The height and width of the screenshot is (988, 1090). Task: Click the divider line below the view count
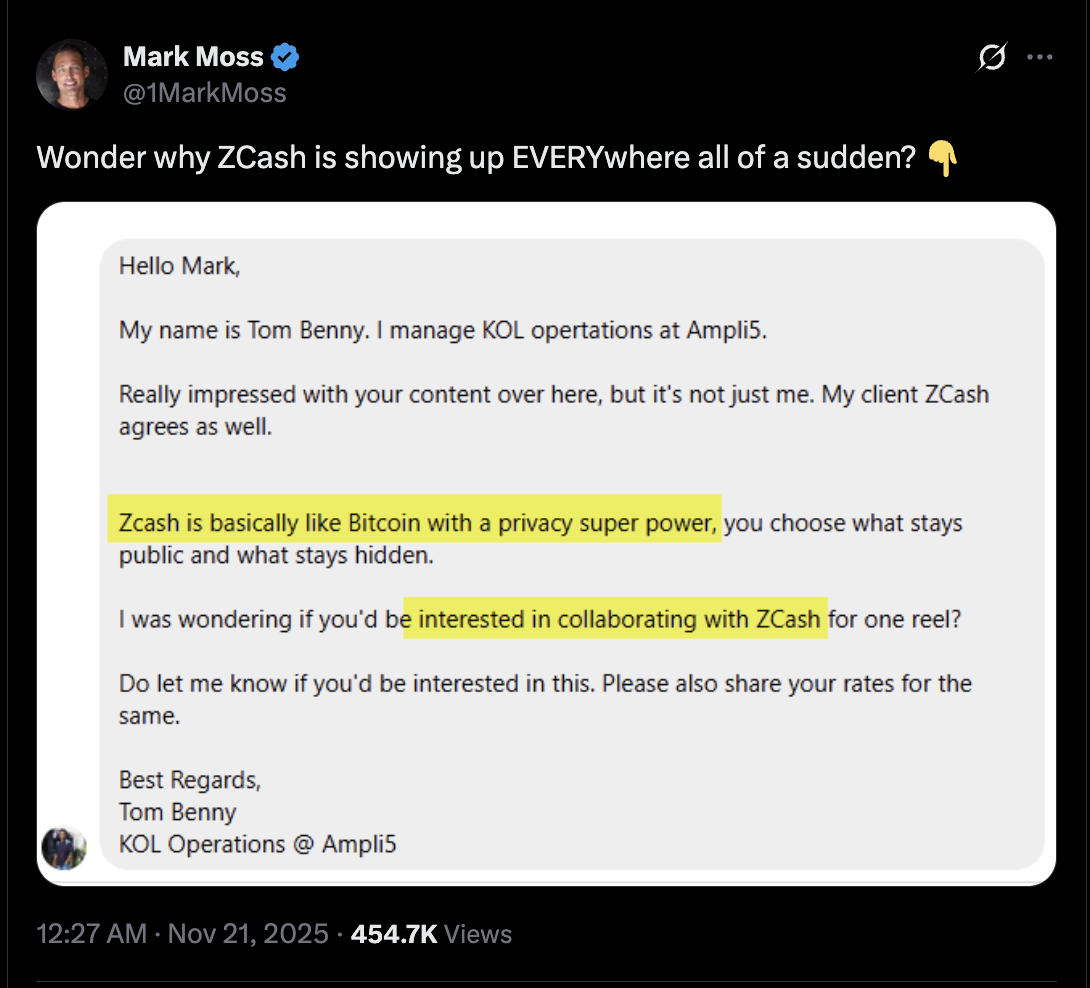[545, 977]
